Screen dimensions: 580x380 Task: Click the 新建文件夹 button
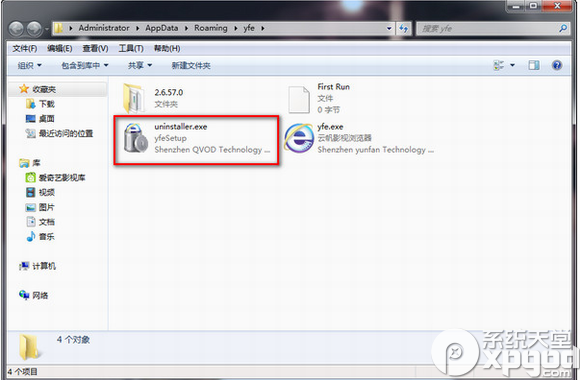(191, 65)
